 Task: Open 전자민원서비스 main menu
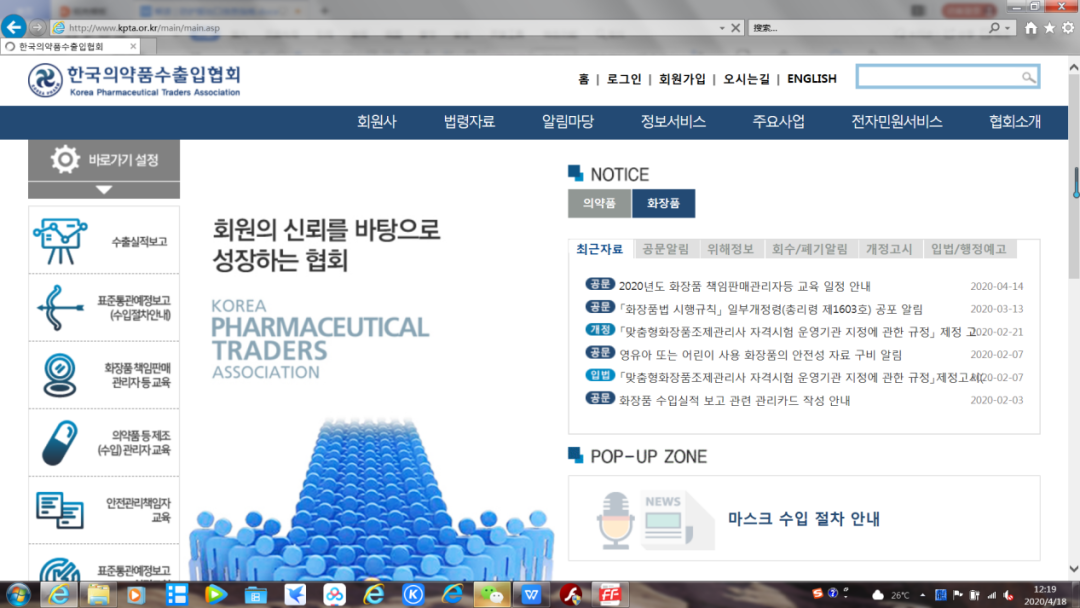click(x=896, y=122)
